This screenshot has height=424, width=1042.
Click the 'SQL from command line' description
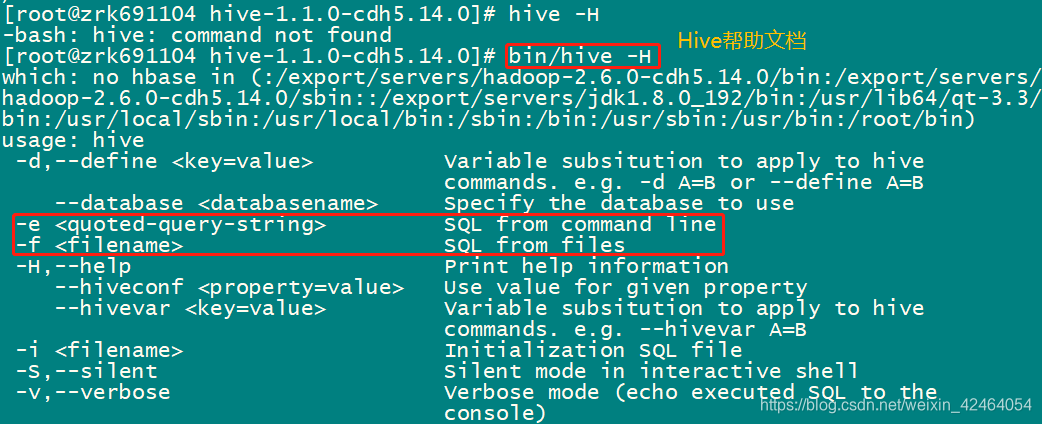pyautogui.click(x=580, y=224)
